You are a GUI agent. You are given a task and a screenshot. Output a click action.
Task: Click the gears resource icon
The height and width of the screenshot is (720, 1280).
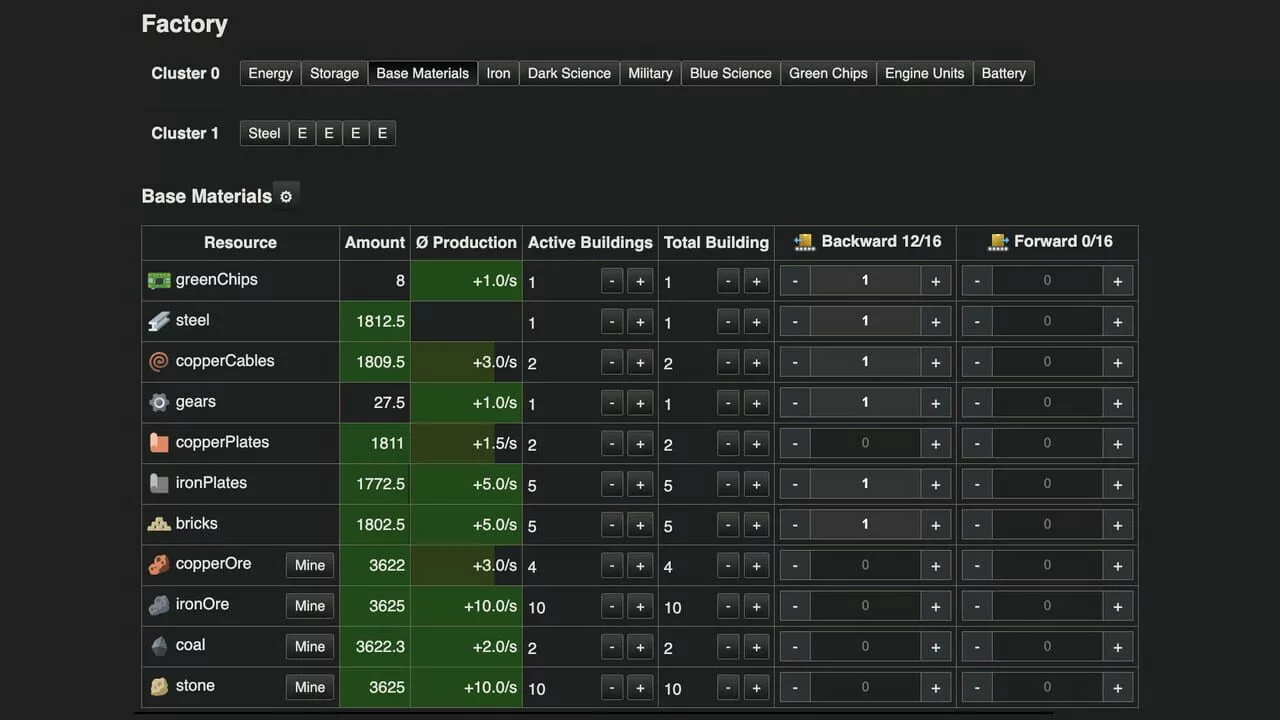tap(159, 402)
